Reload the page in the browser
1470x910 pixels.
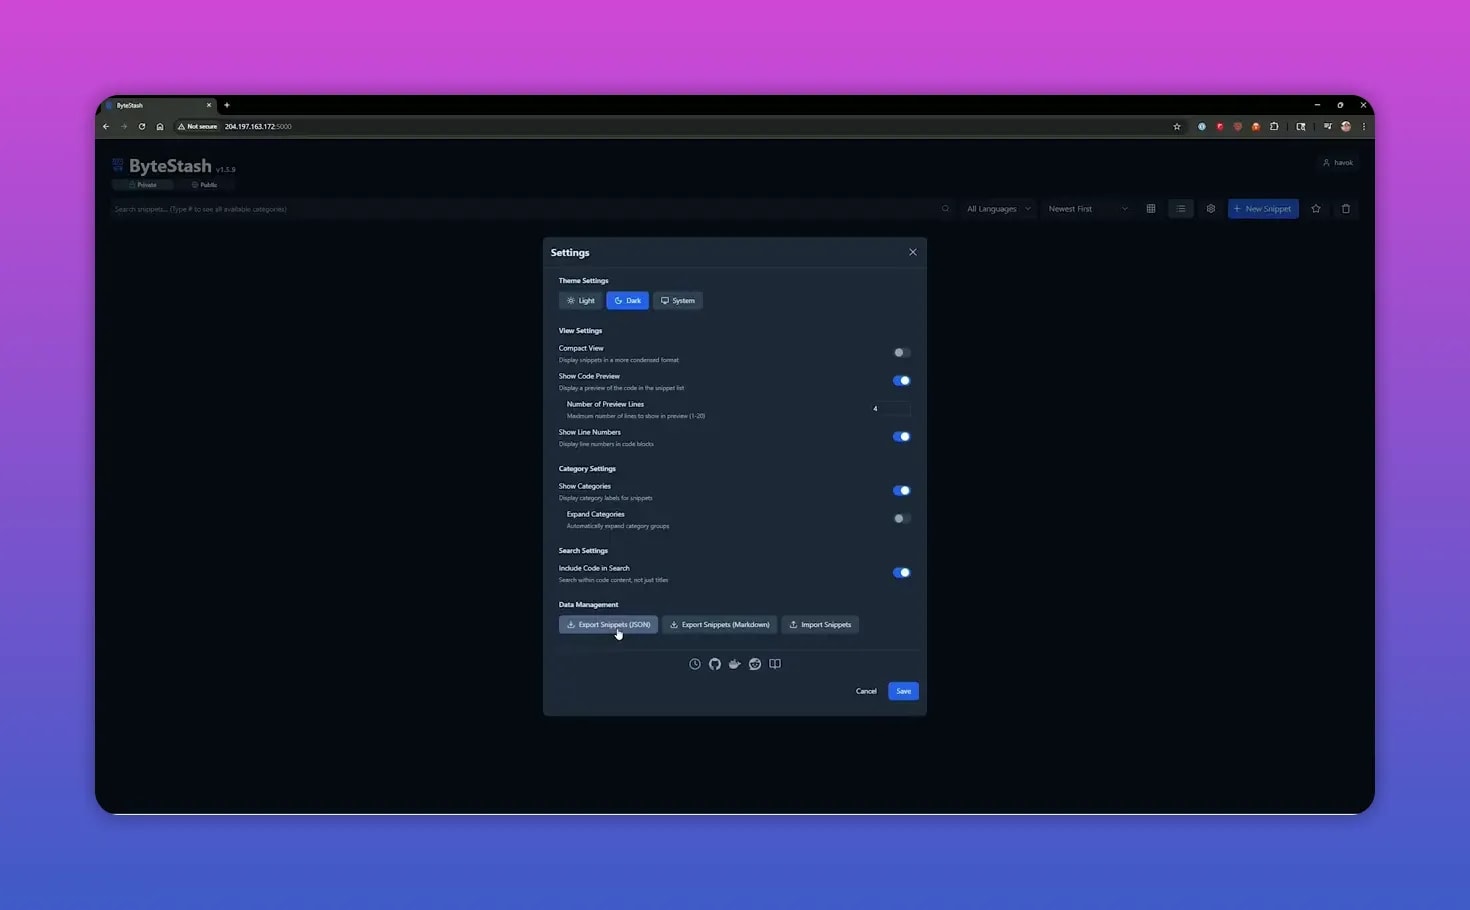tap(142, 127)
